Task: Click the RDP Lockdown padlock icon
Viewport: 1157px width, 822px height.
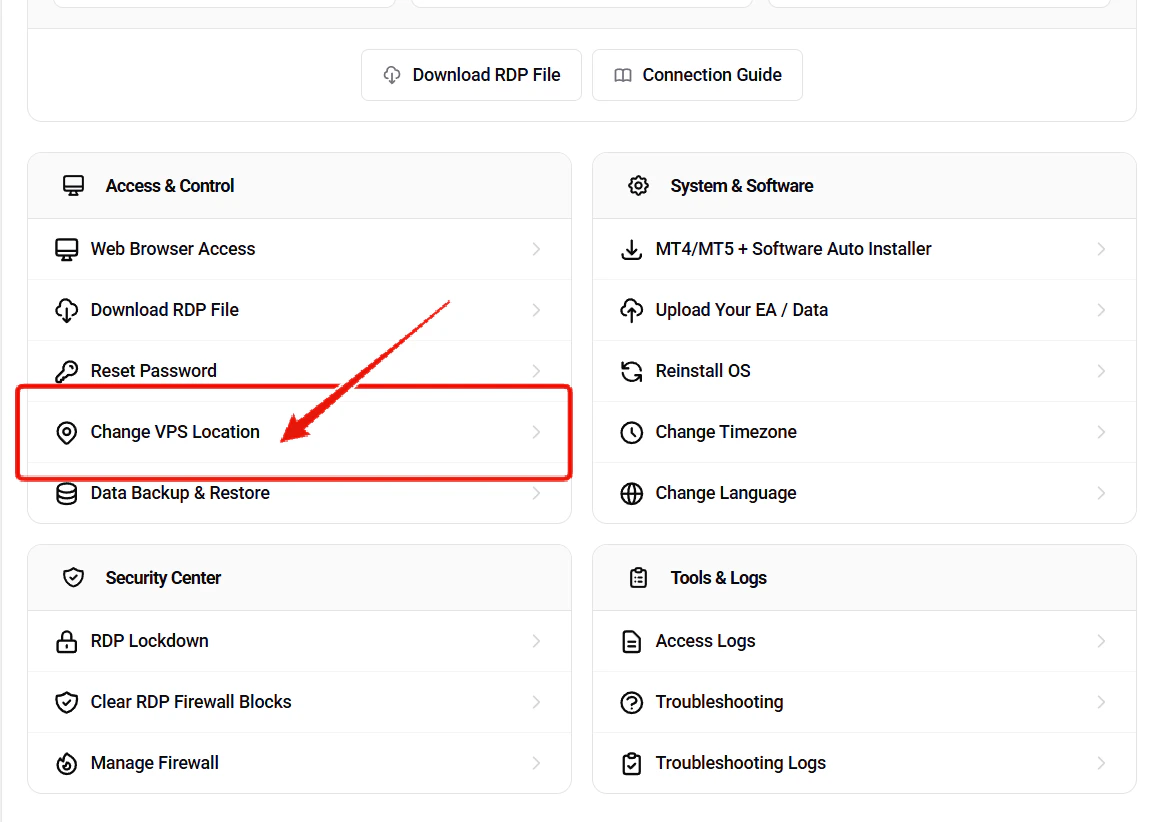Action: click(66, 640)
